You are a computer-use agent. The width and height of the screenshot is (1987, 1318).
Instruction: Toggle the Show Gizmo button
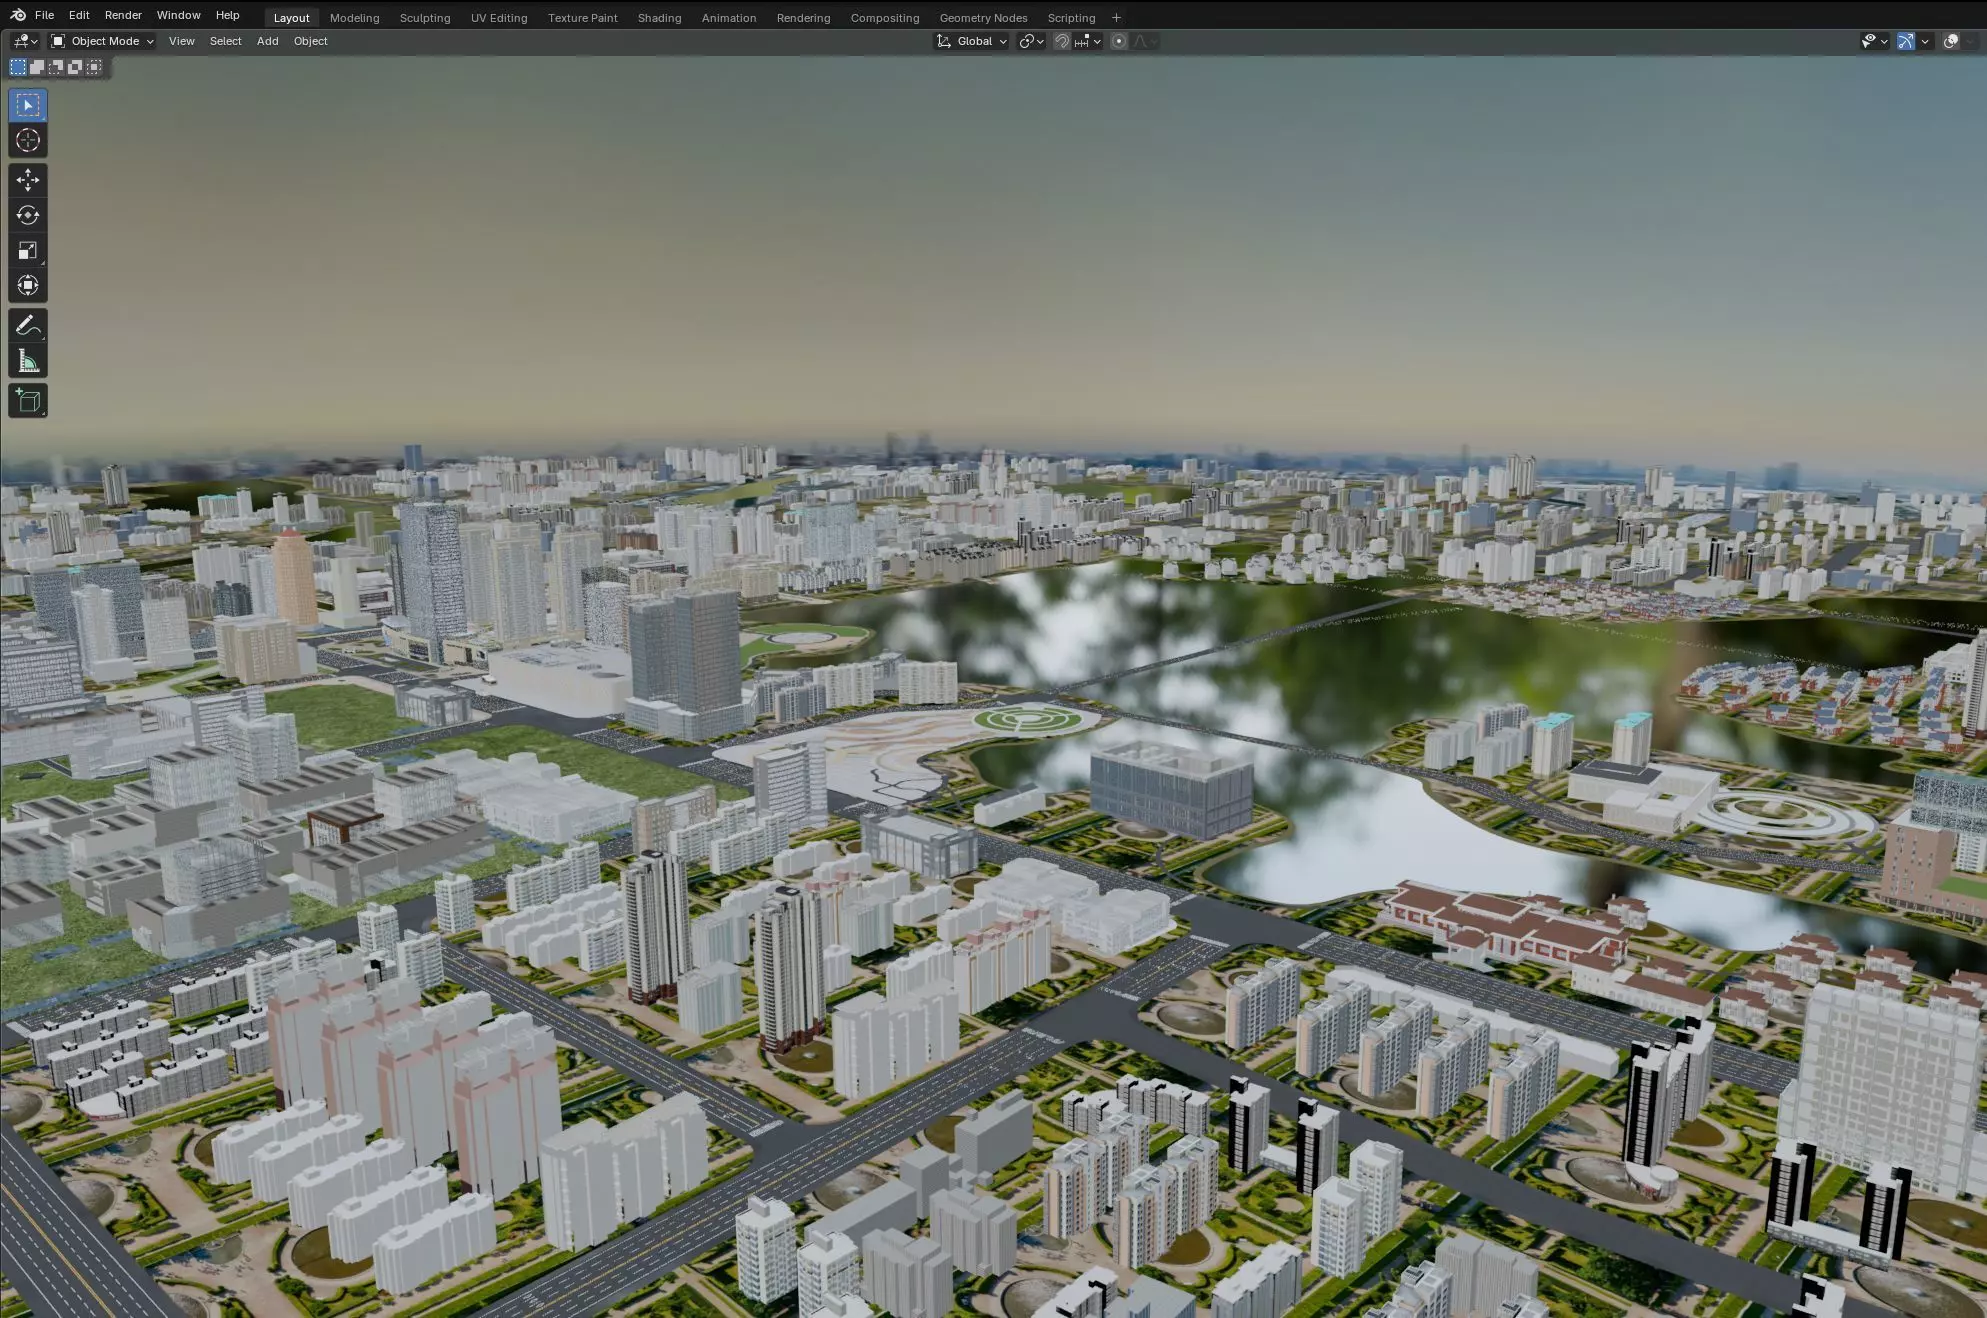pos(1906,41)
